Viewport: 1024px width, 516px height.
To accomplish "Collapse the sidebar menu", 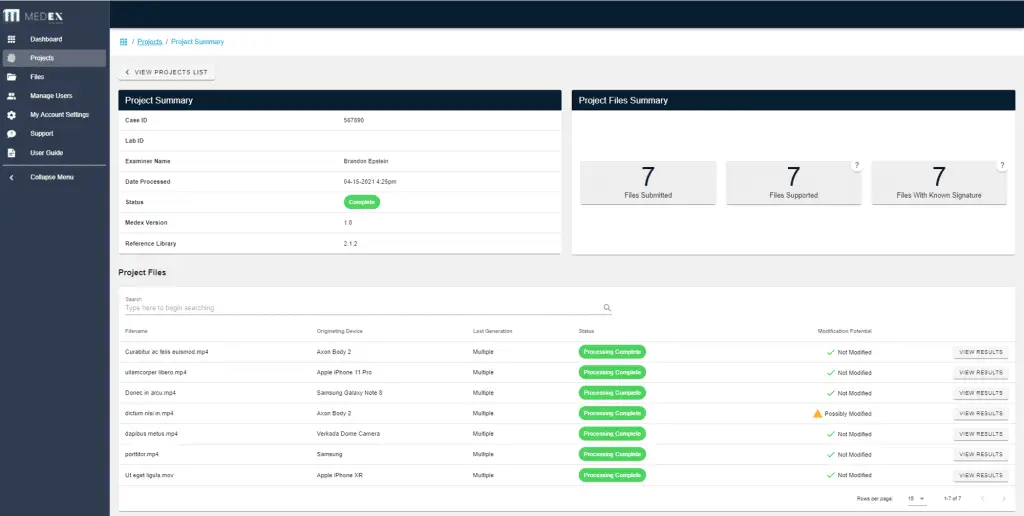I will tap(52, 177).
